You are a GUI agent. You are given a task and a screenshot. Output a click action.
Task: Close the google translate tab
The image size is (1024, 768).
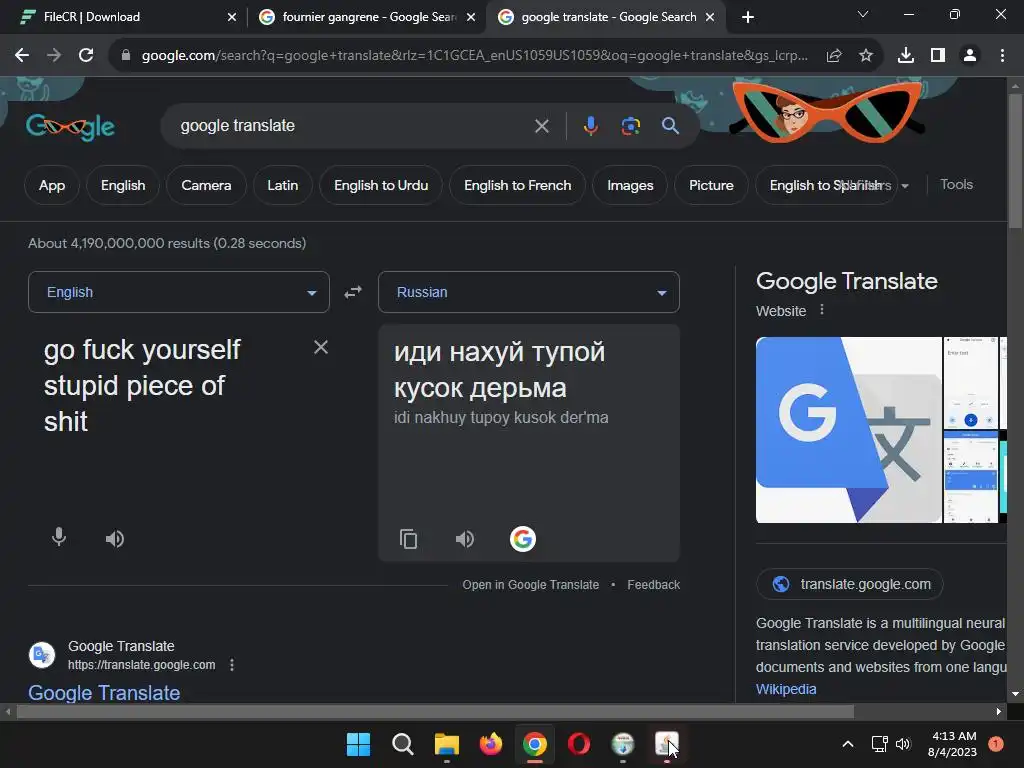tap(710, 17)
